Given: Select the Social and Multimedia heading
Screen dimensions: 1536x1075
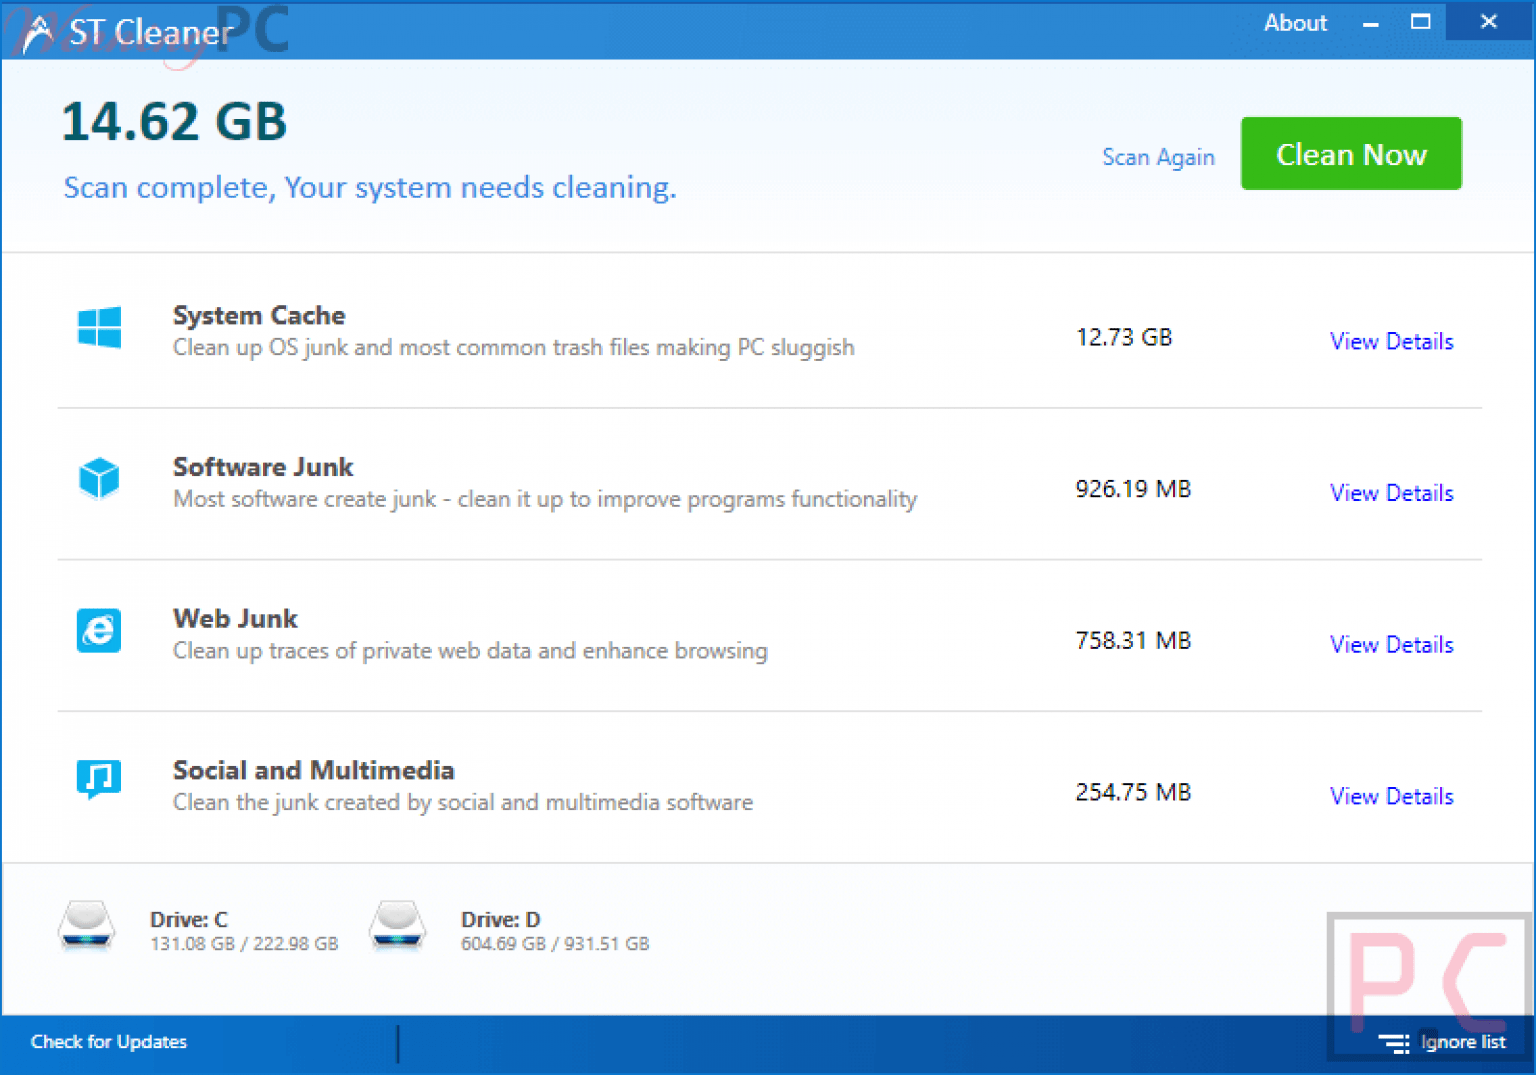Looking at the screenshot, I should pos(313,770).
